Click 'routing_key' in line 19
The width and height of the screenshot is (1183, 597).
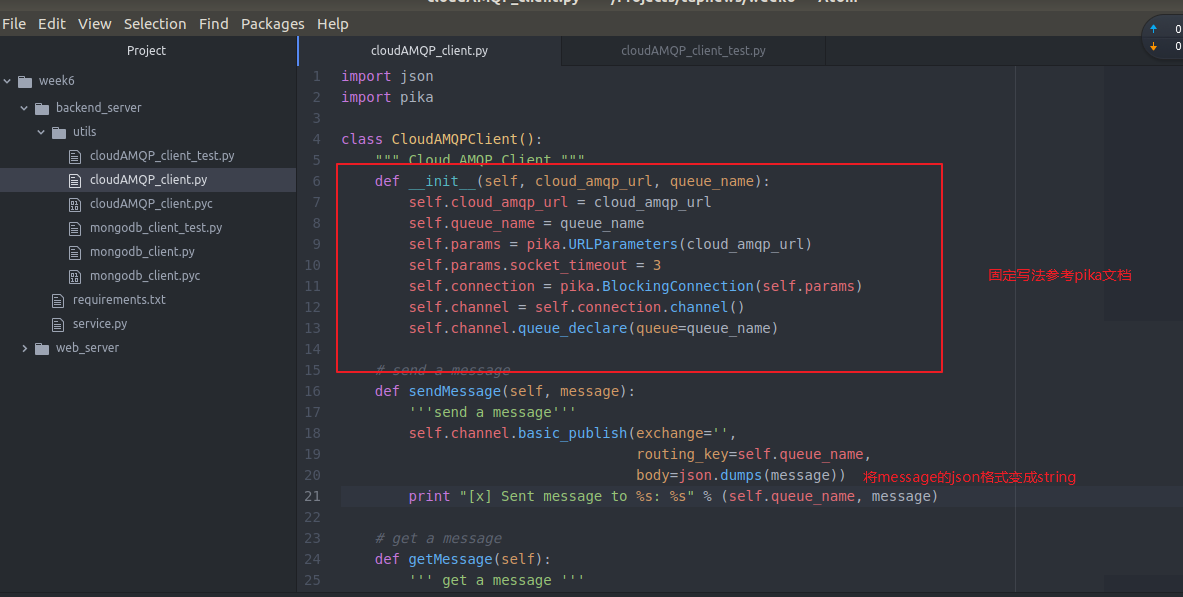[683, 454]
